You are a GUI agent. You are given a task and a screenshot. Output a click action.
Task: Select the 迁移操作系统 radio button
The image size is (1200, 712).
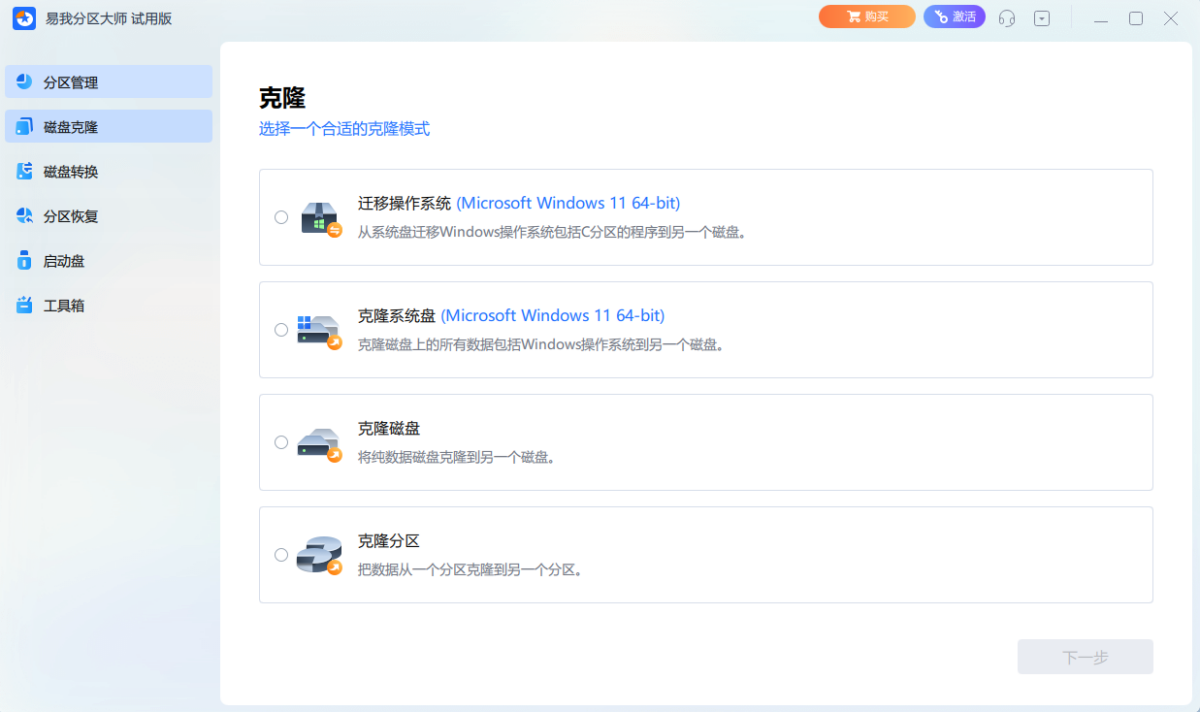[281, 217]
